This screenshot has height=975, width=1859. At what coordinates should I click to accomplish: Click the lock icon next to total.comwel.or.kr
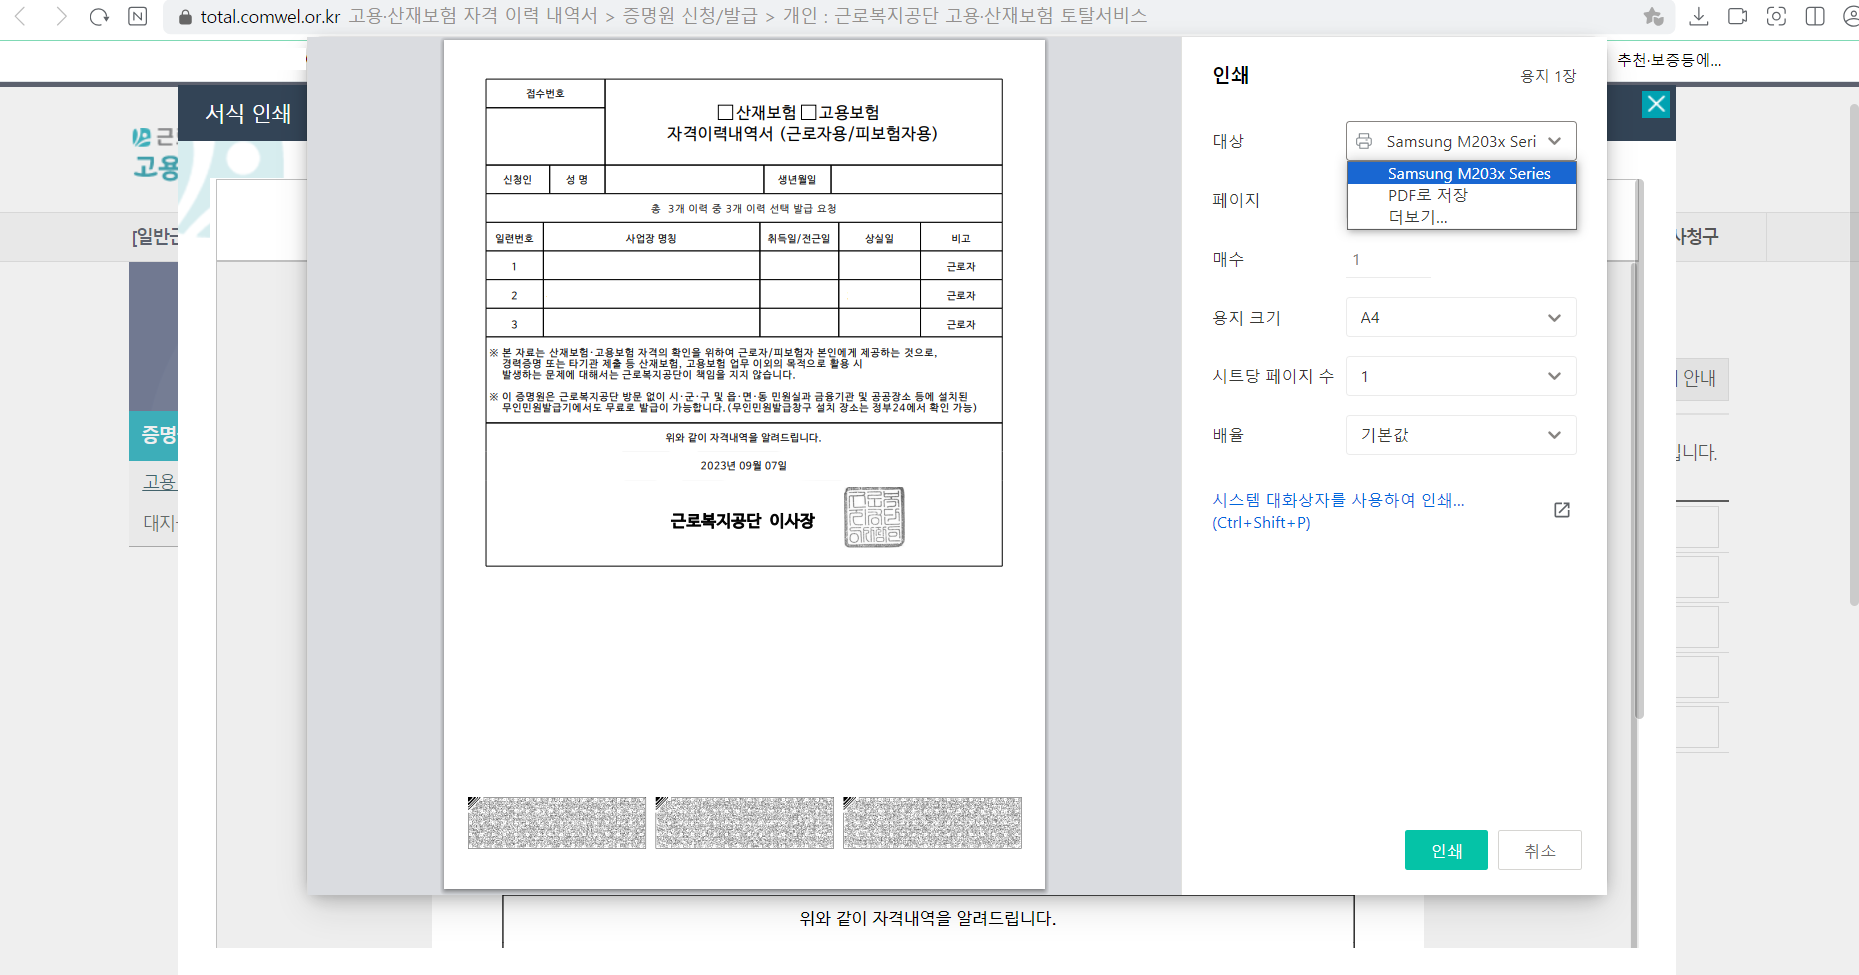185,15
